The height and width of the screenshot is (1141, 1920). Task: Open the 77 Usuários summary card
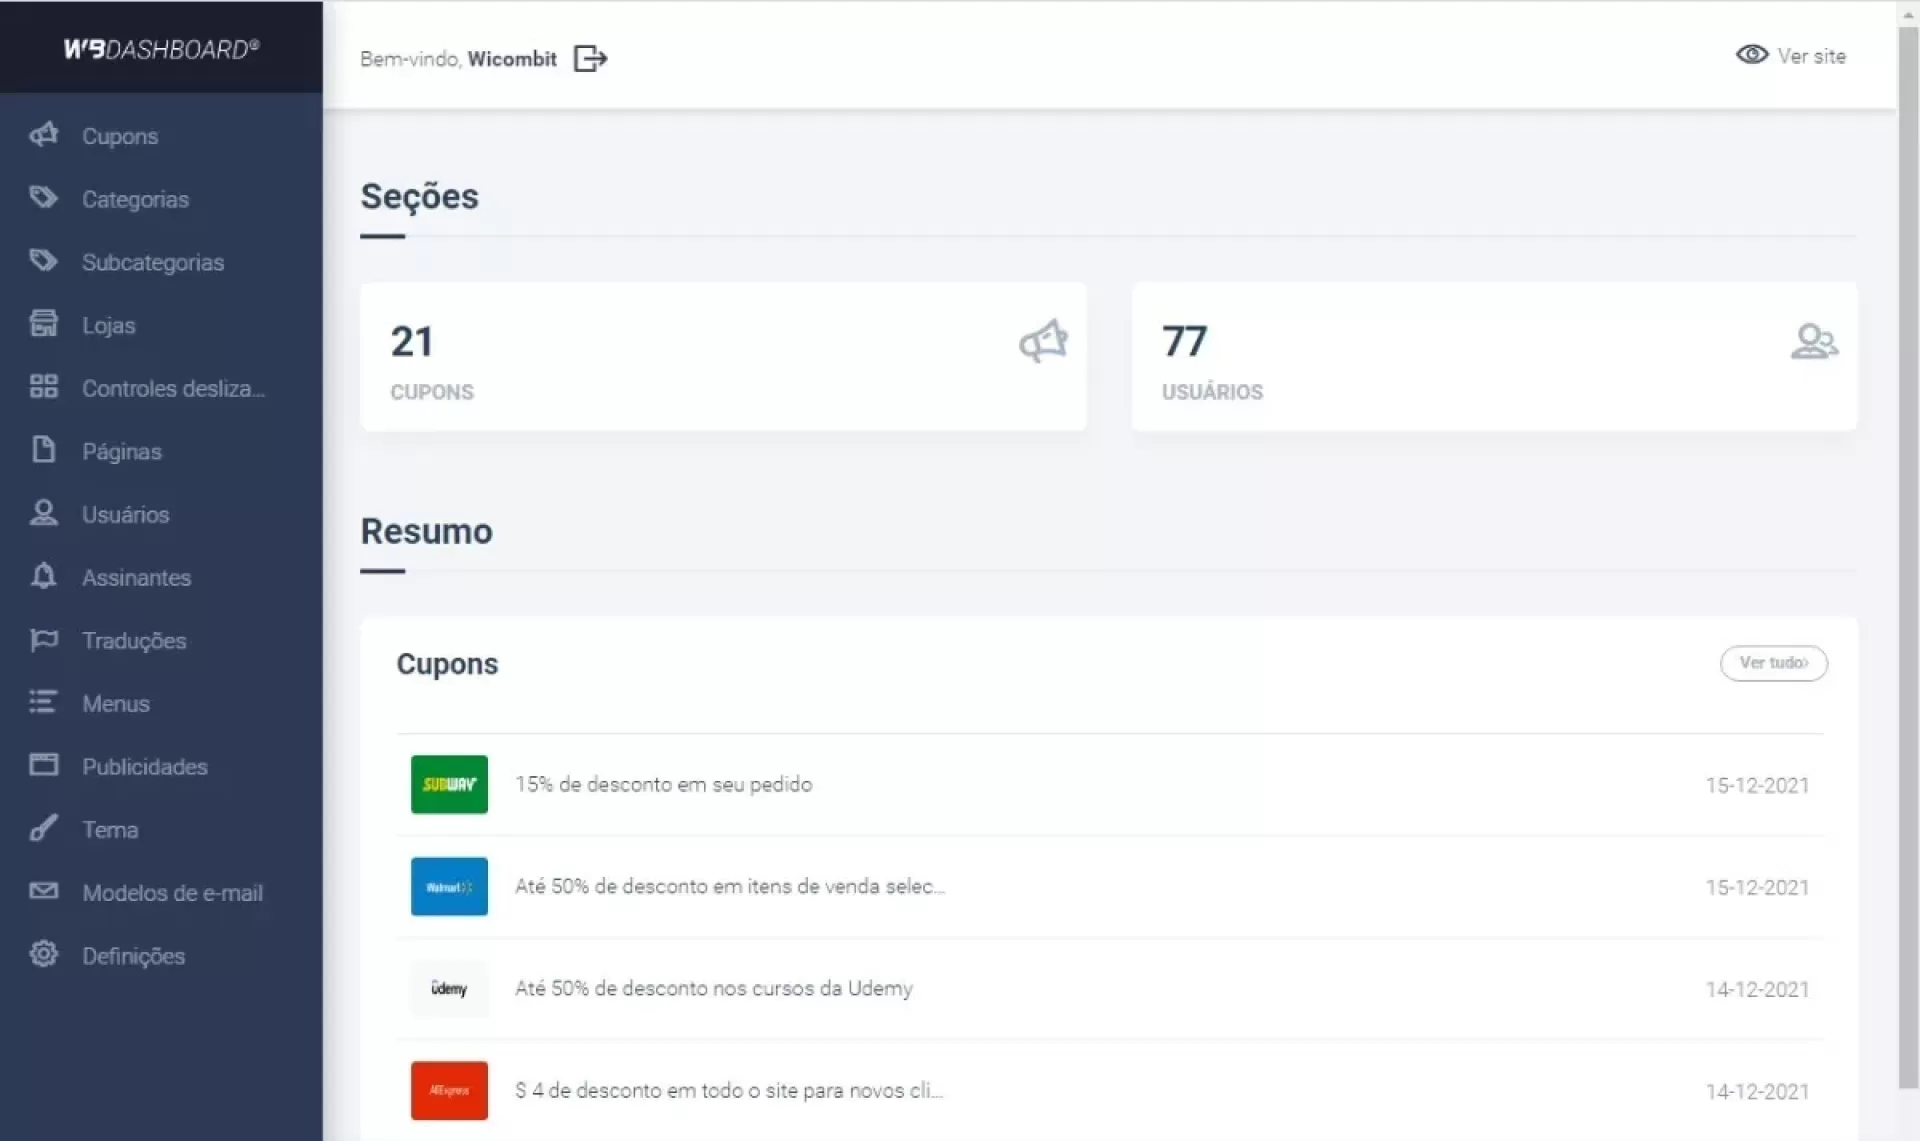(1494, 356)
